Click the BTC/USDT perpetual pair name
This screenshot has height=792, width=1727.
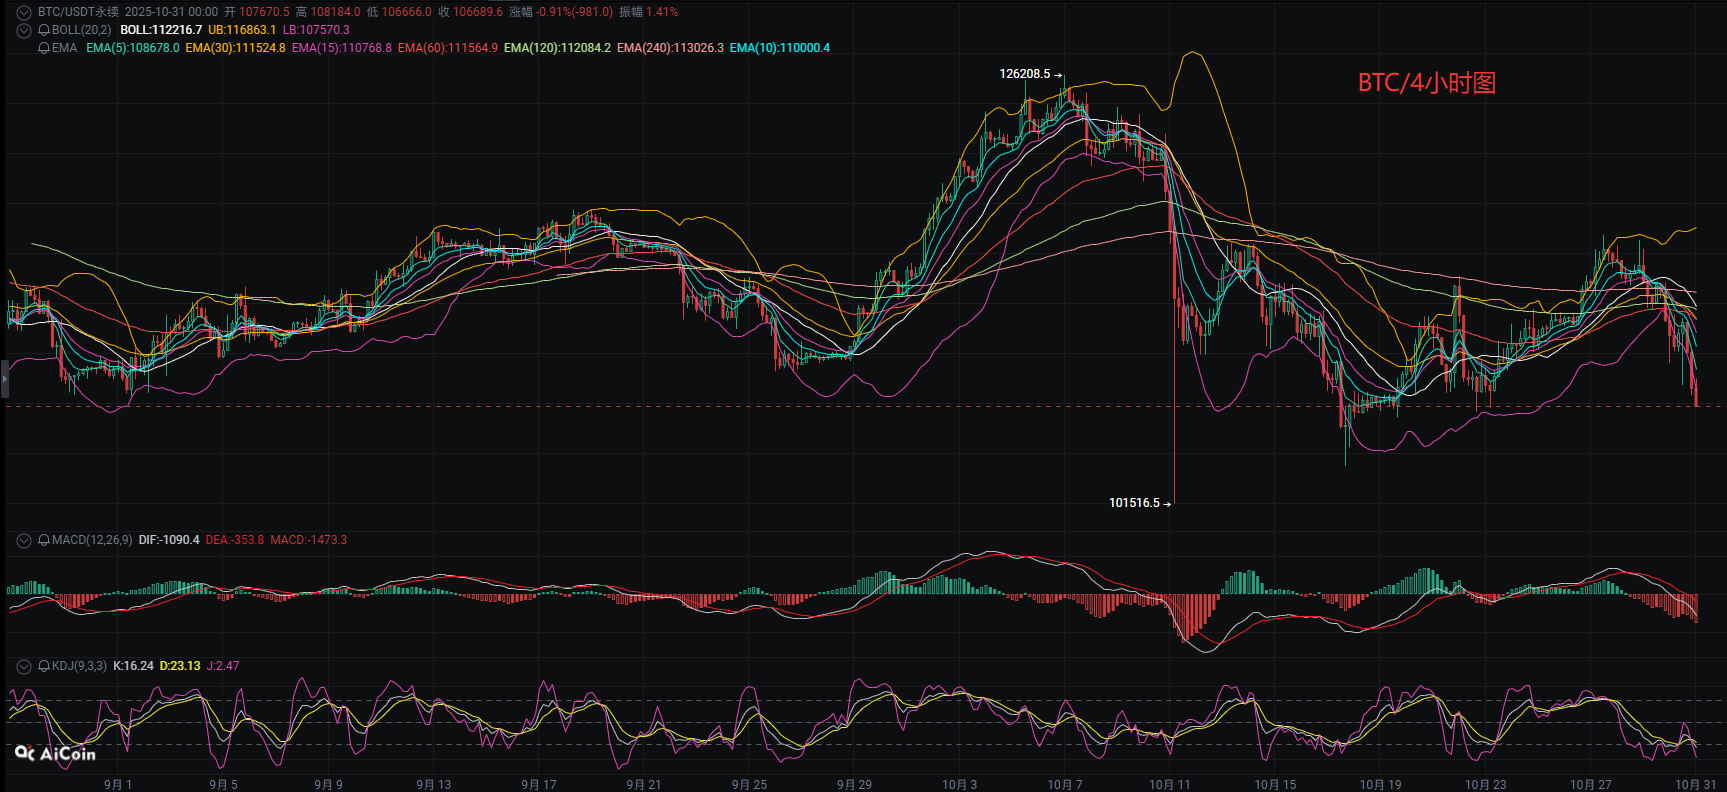tap(78, 12)
